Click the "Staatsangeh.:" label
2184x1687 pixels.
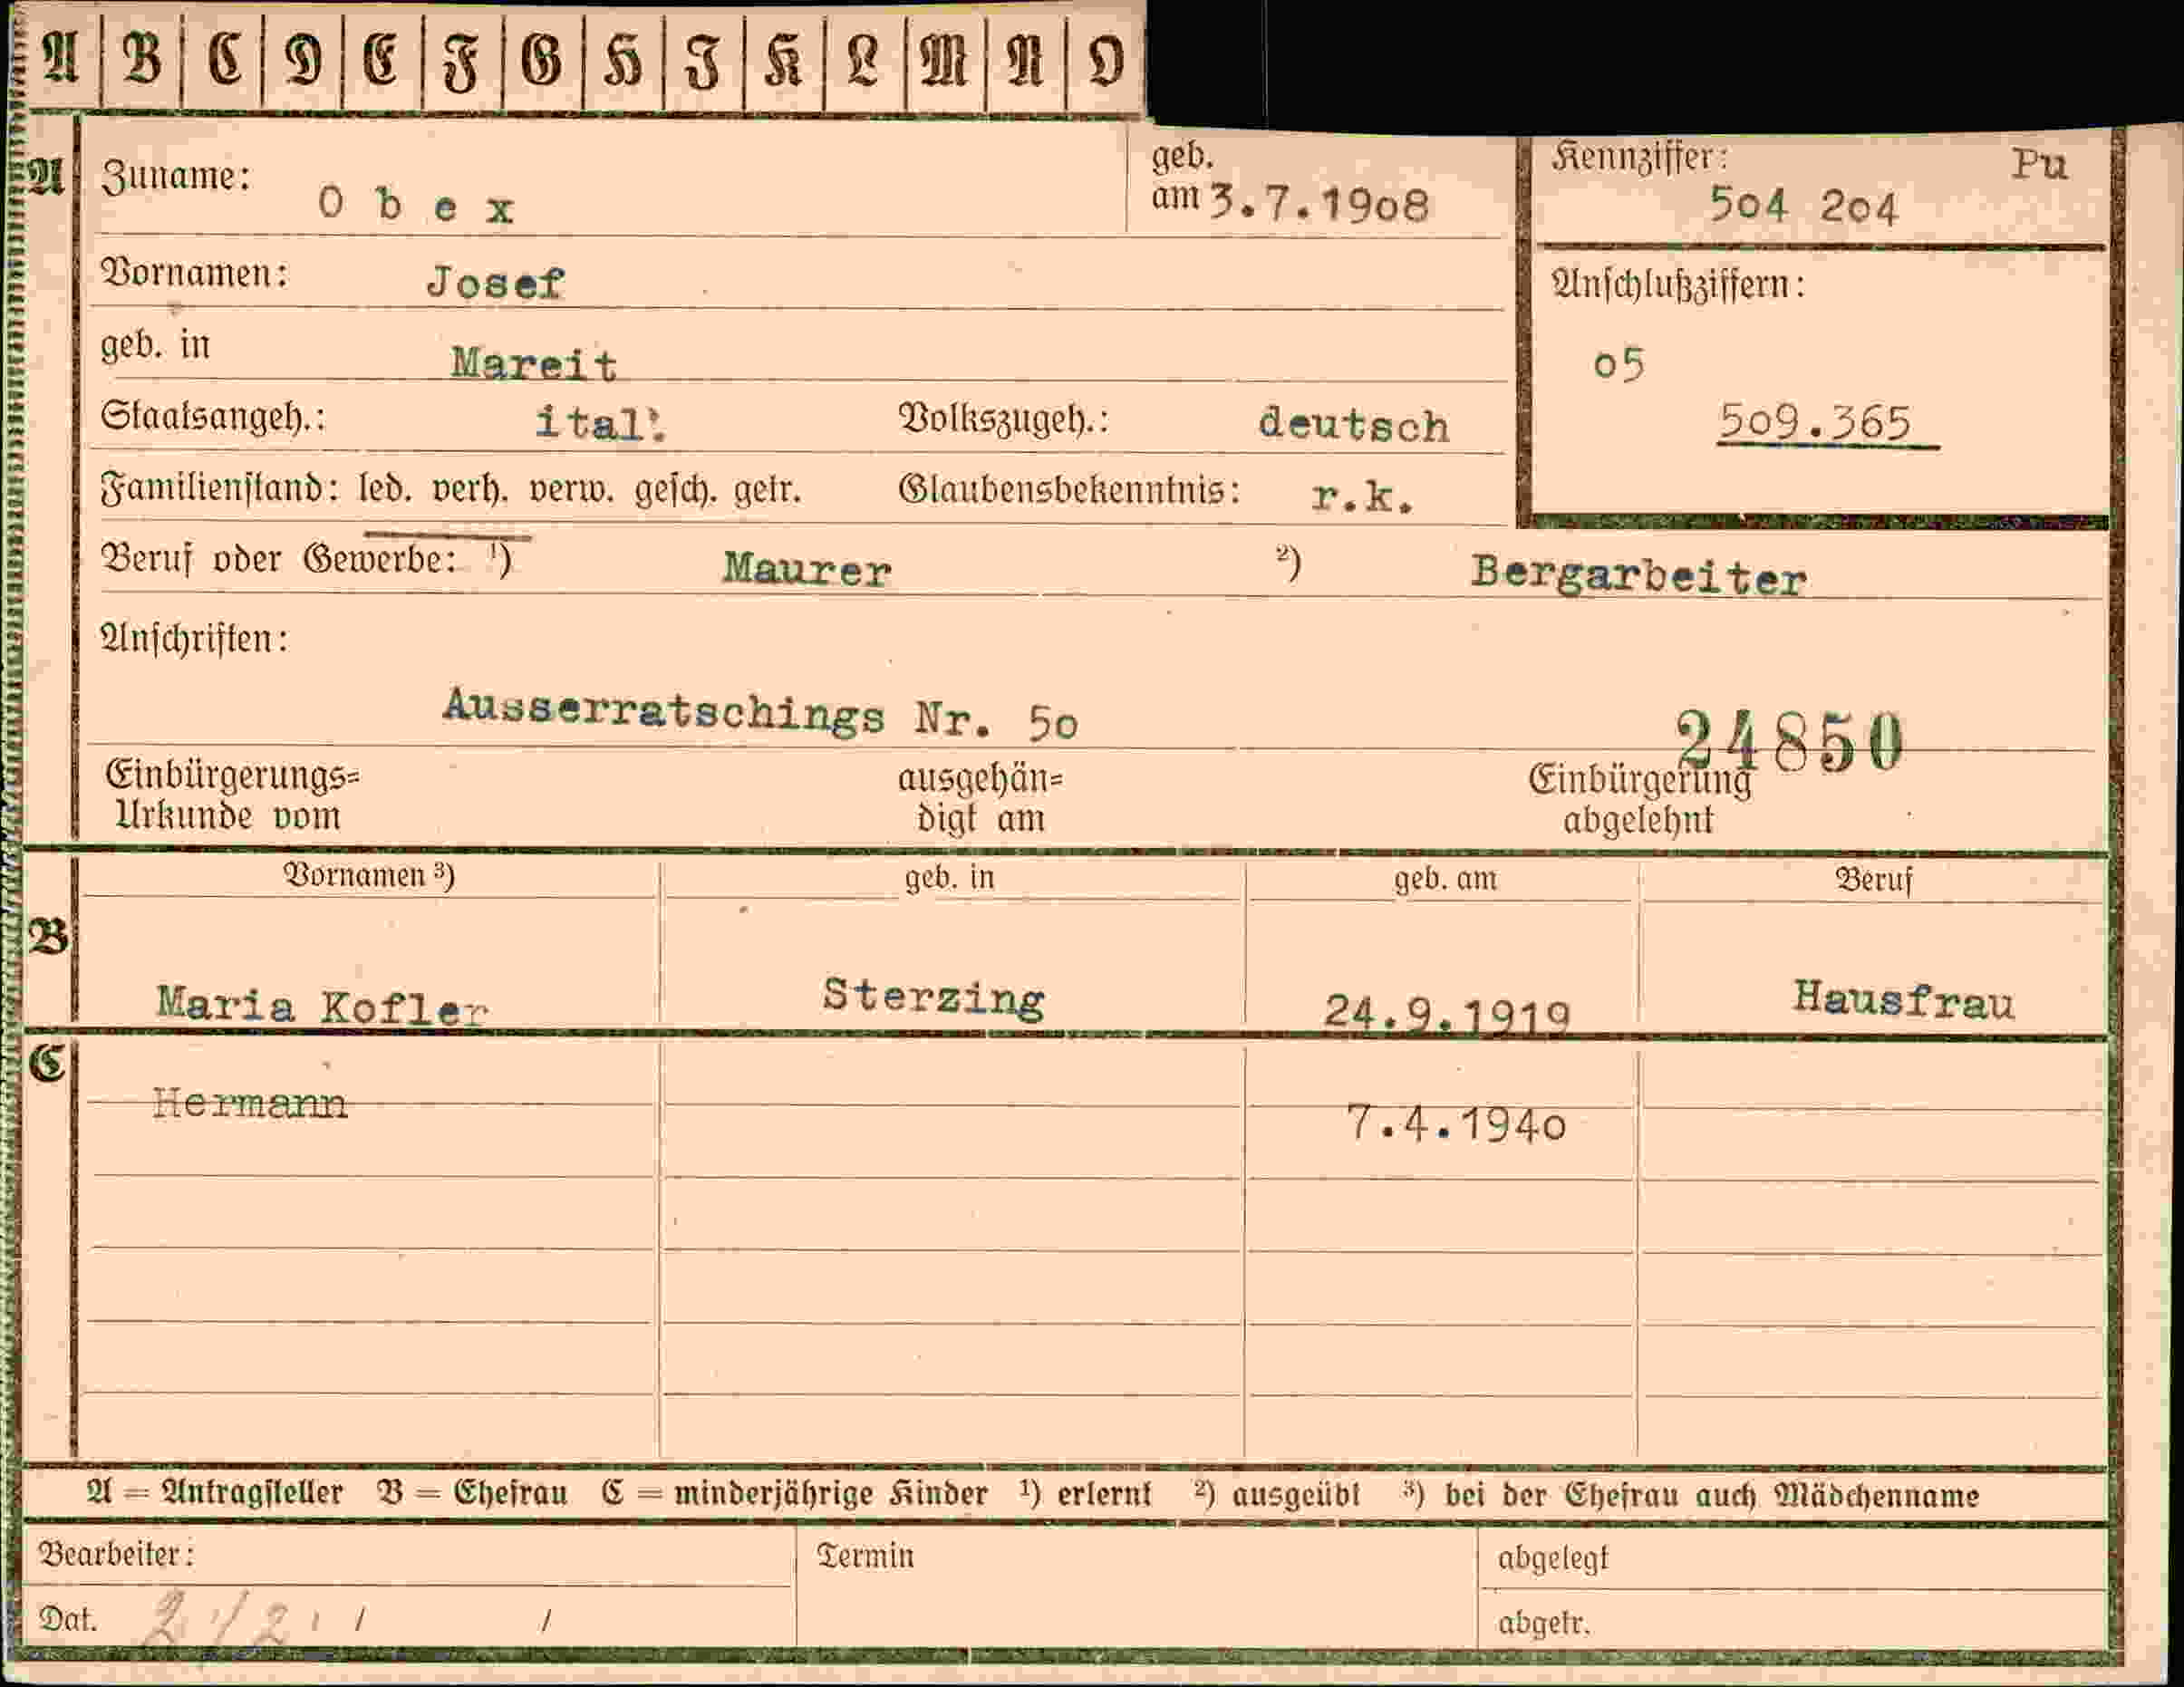pos(212,416)
